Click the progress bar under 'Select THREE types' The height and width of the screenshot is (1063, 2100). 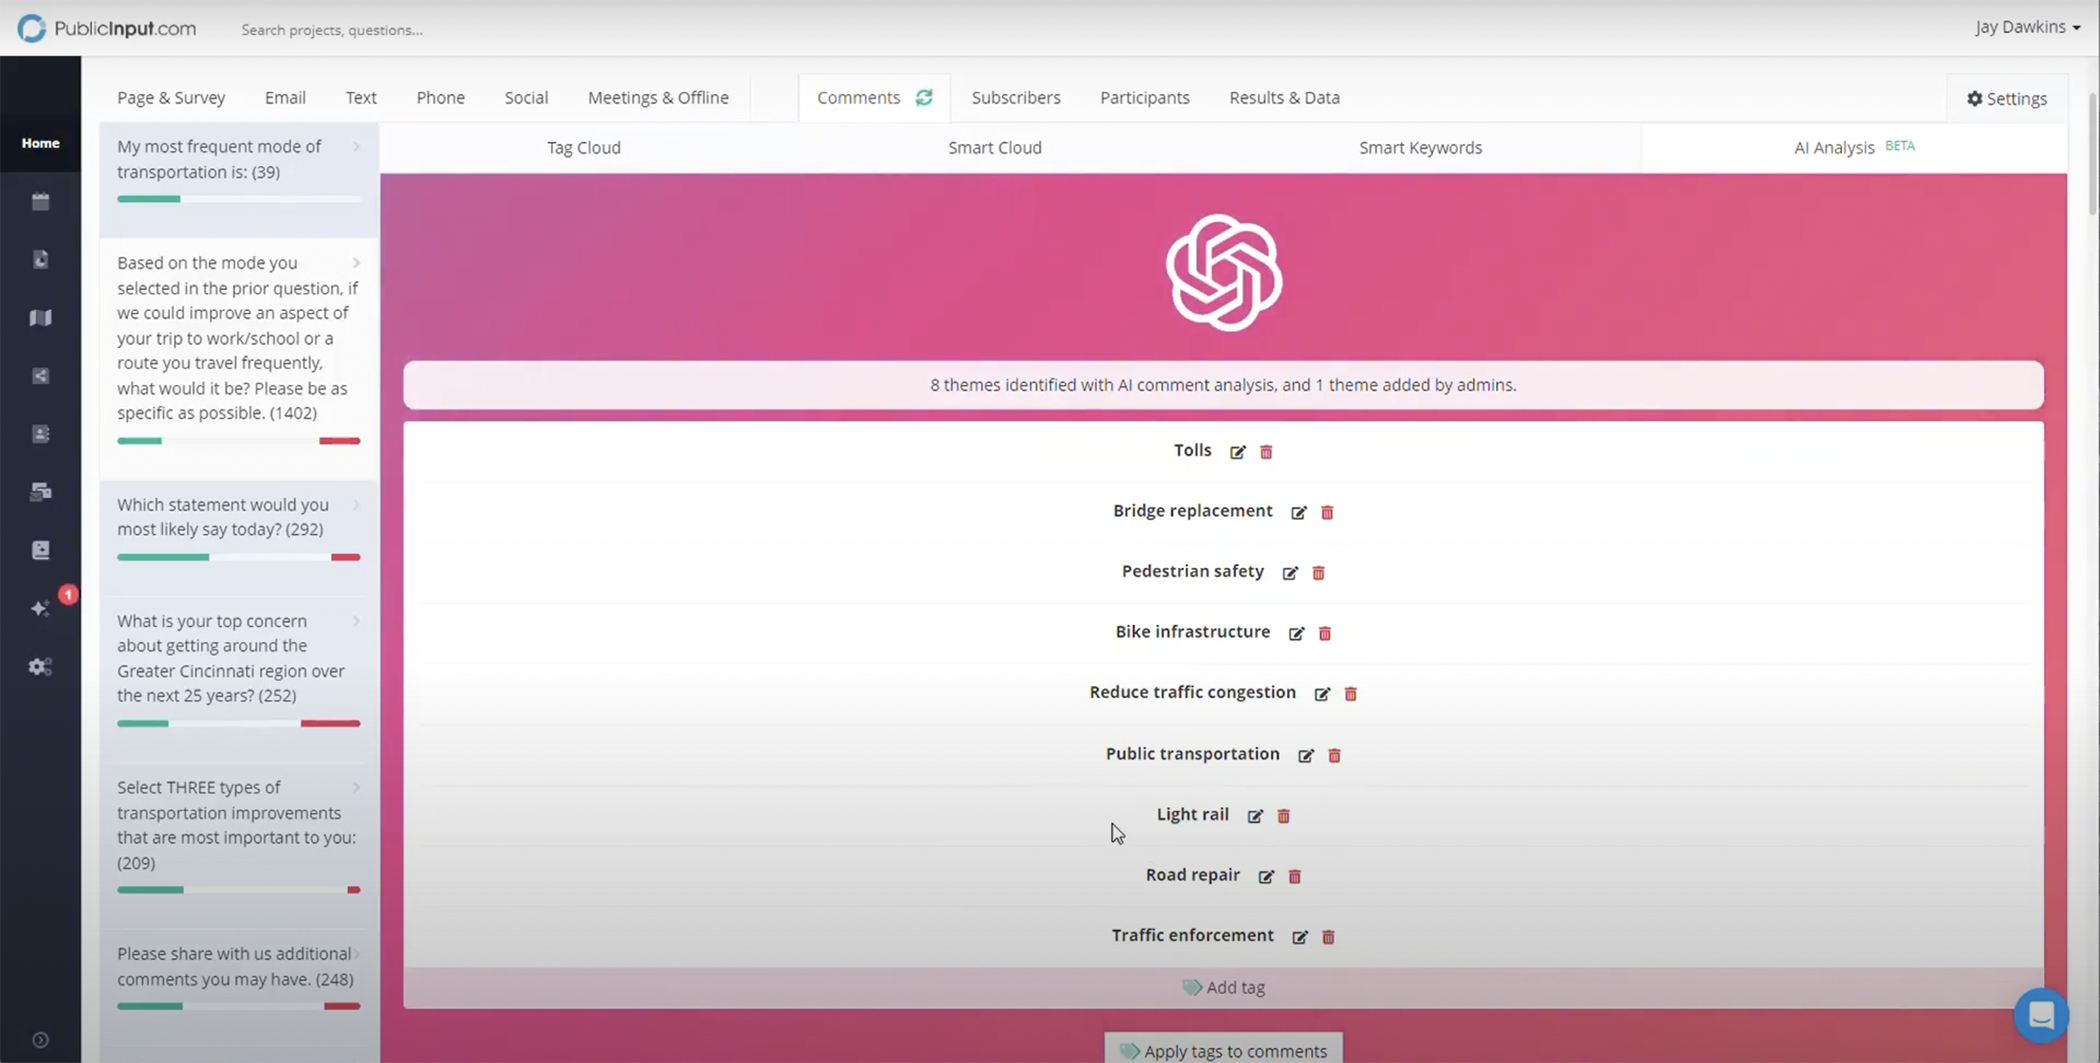point(238,889)
